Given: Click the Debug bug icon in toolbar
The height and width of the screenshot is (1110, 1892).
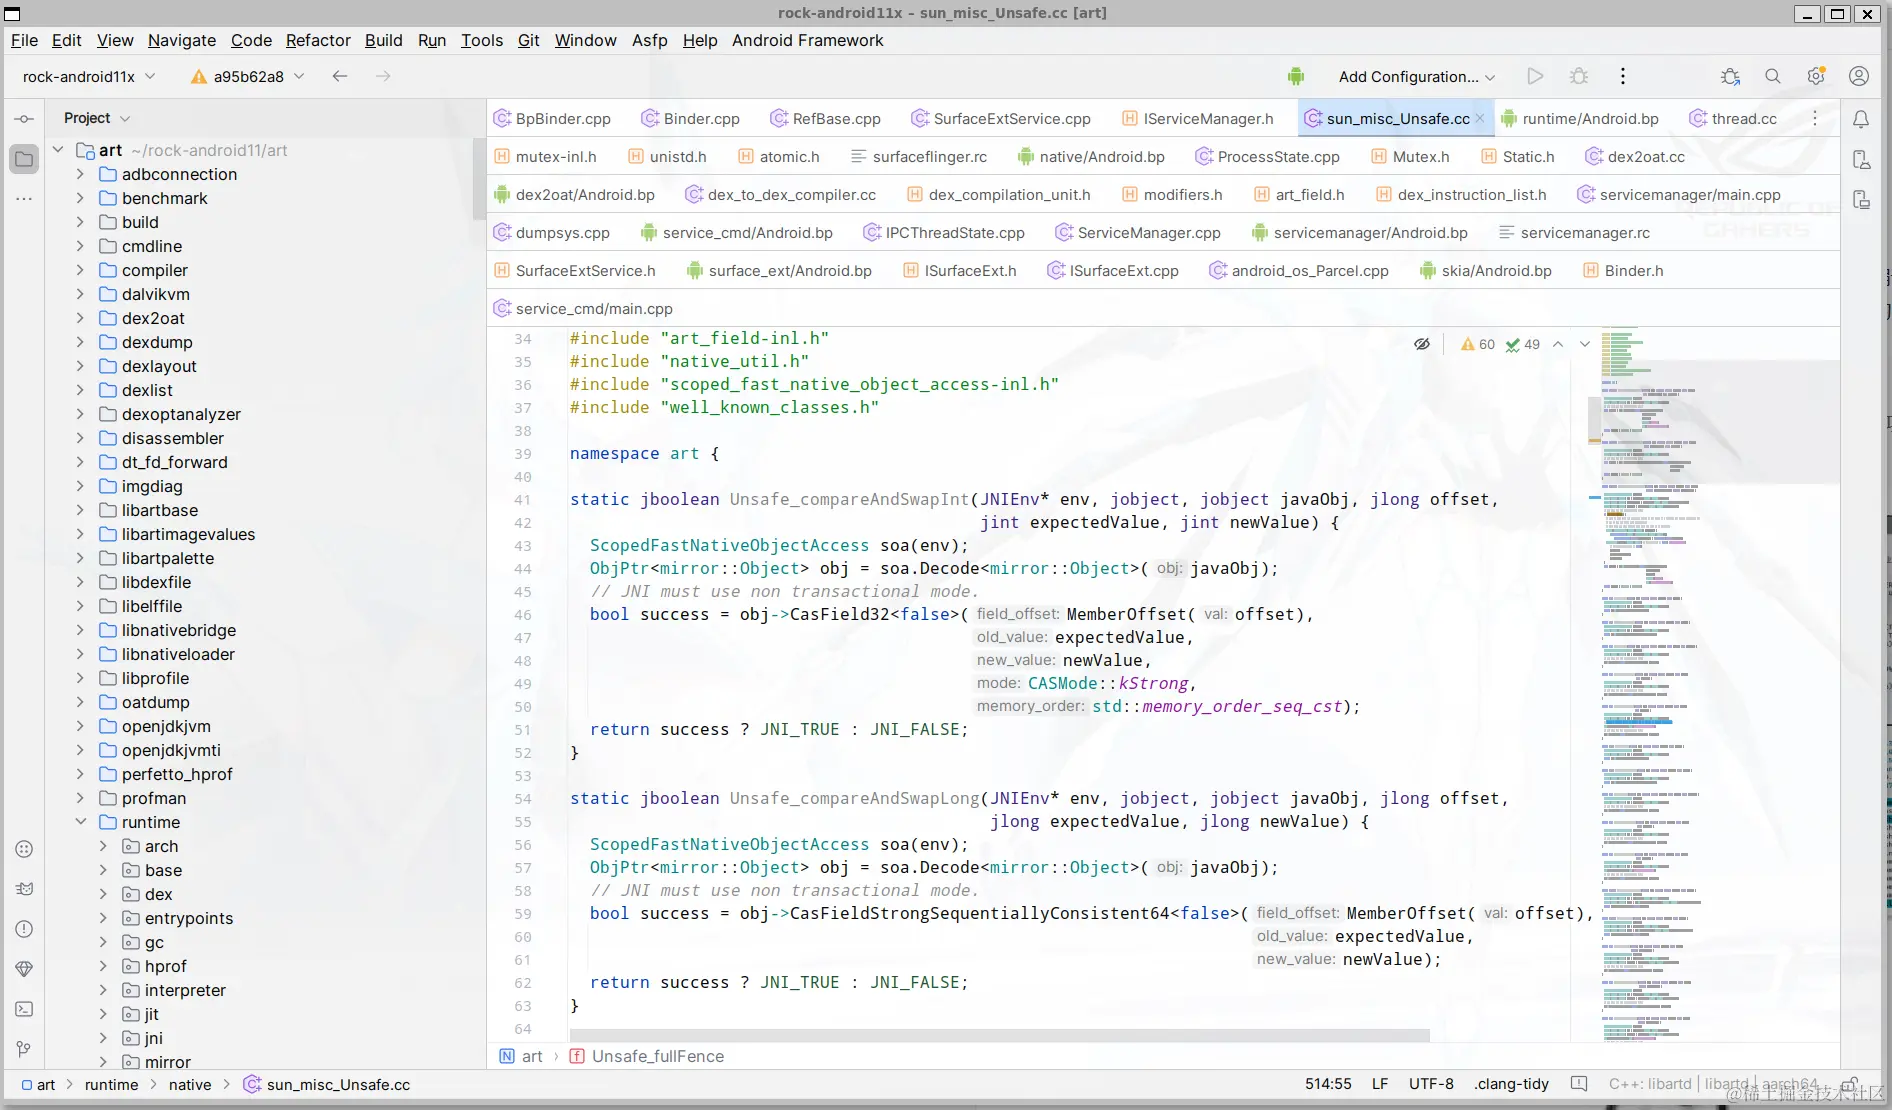Looking at the screenshot, I should tap(1579, 76).
